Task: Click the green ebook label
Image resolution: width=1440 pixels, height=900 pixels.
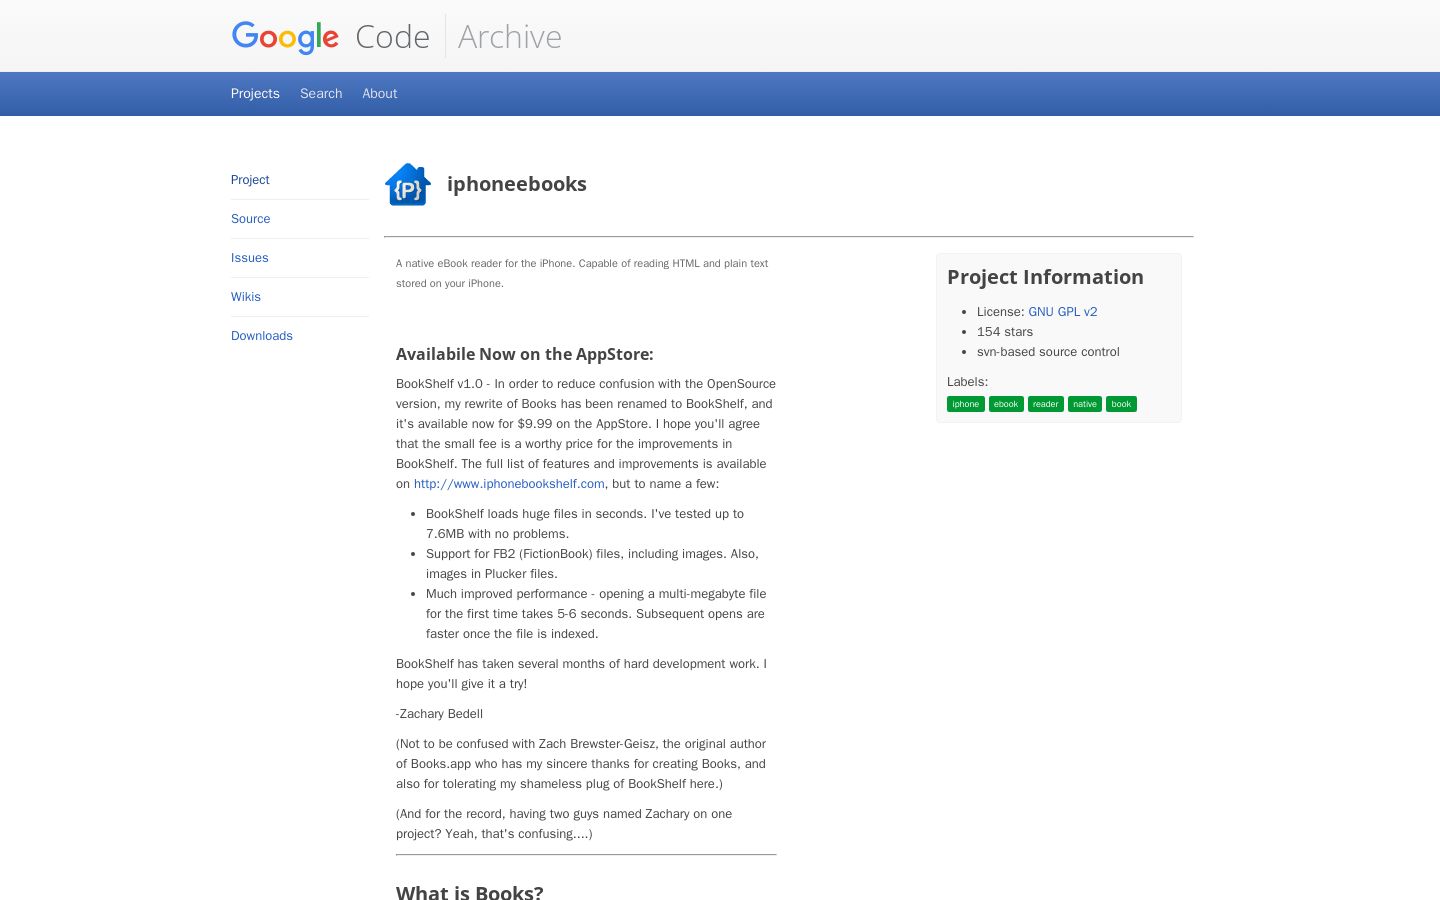Action: (x=1006, y=404)
